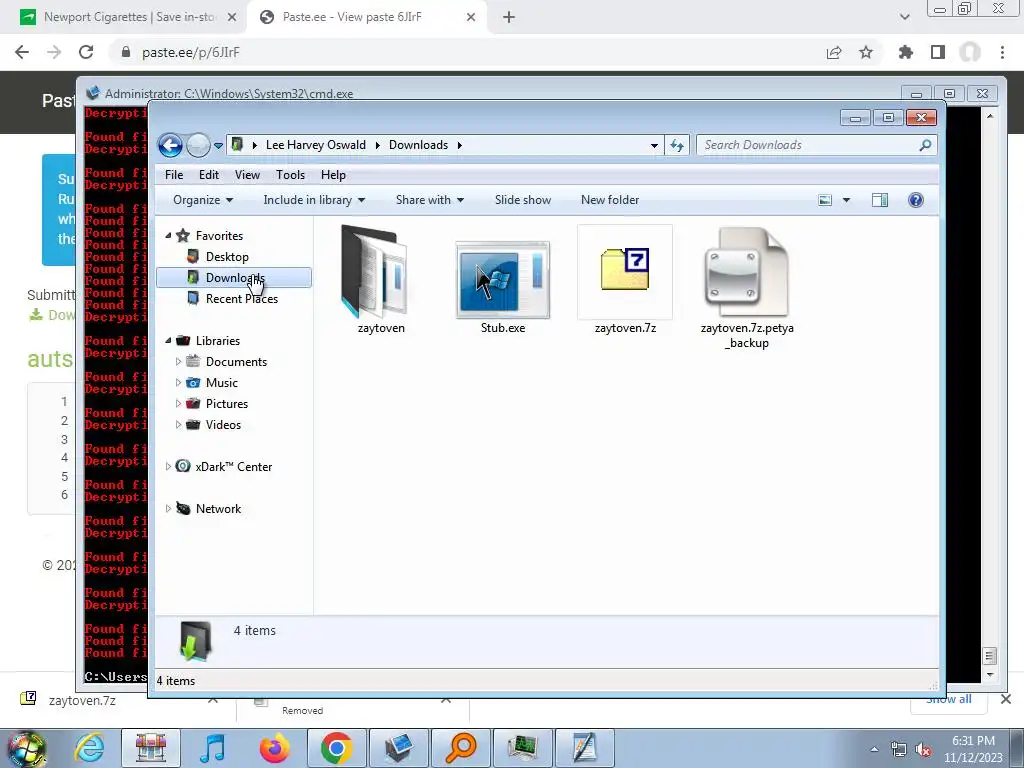Click the Explorer forward arrow button
Viewport: 1024px width, 768px height.
coord(198,145)
